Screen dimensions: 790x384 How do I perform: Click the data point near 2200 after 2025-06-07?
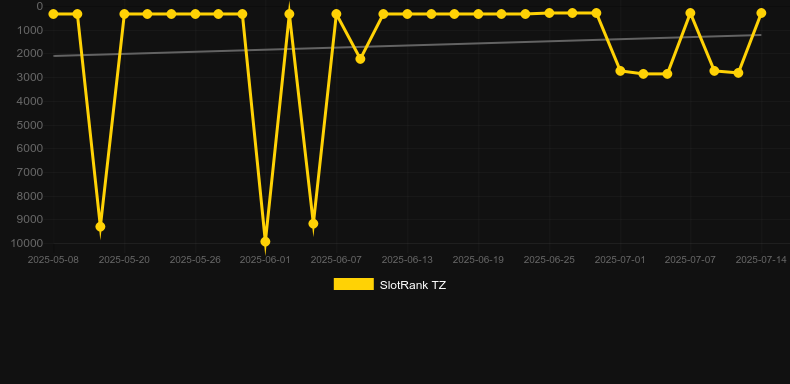click(x=360, y=59)
